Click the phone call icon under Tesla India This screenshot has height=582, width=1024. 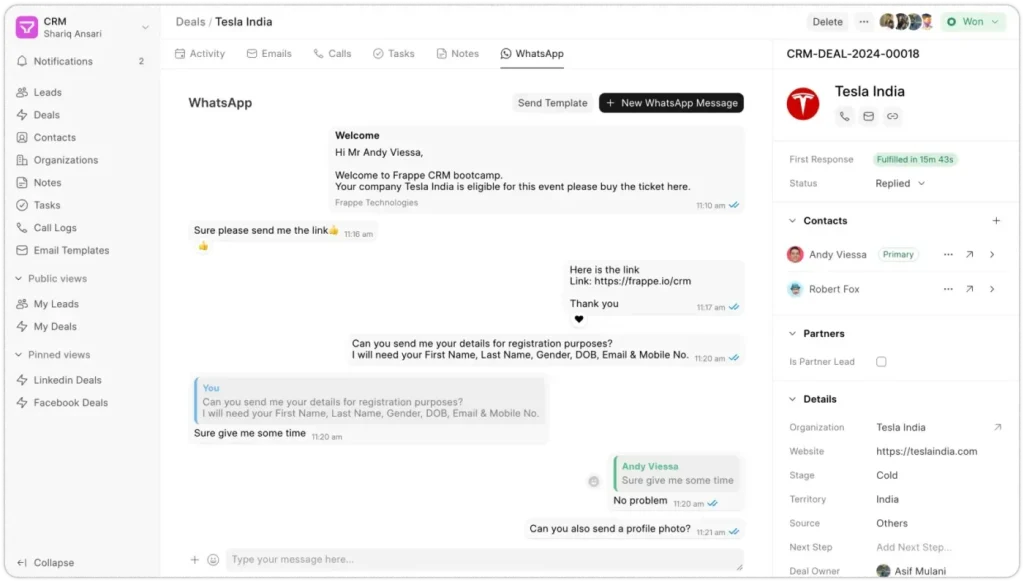tap(845, 117)
